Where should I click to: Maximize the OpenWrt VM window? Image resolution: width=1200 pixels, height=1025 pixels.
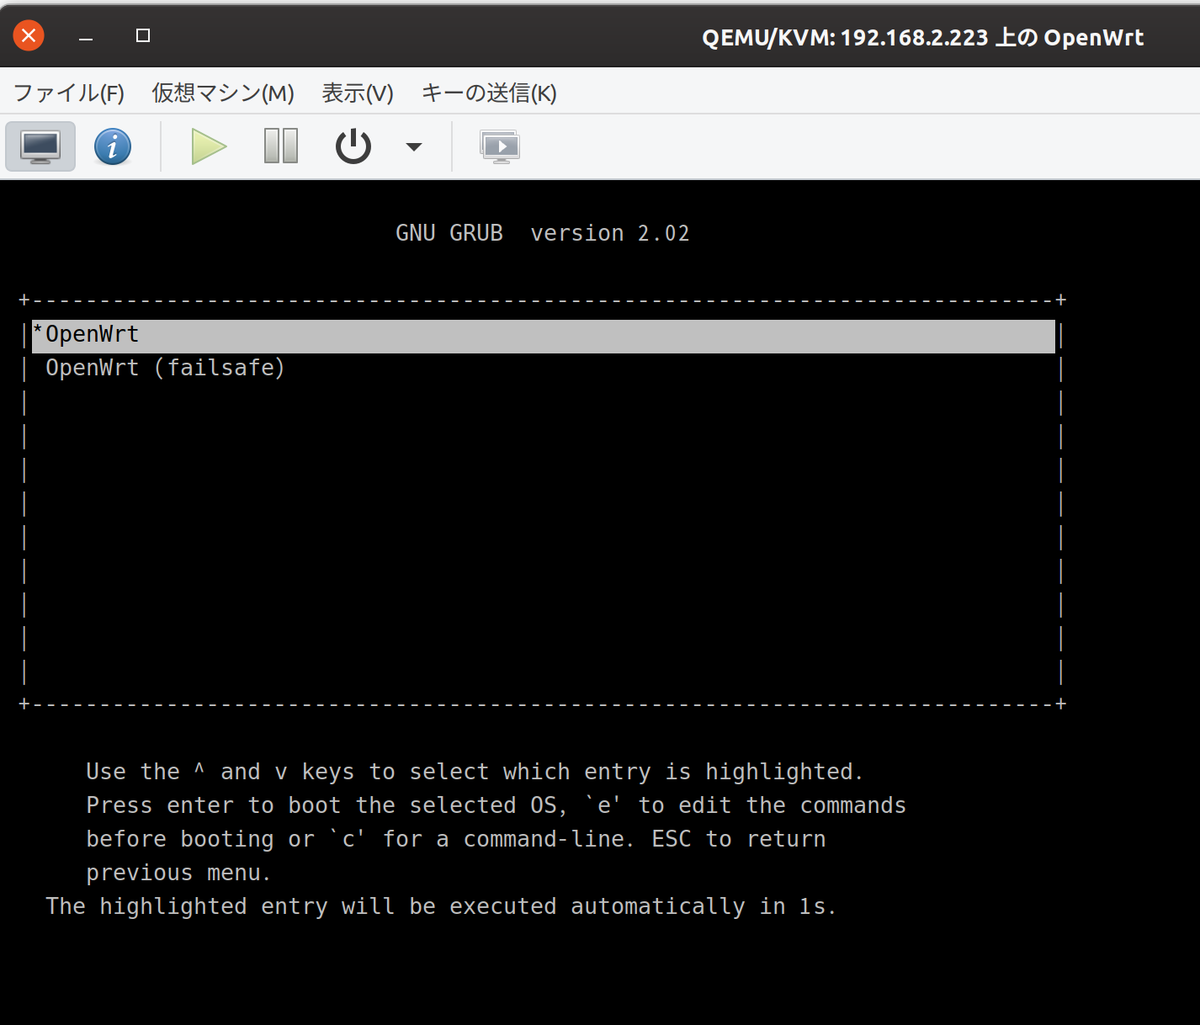(143, 36)
